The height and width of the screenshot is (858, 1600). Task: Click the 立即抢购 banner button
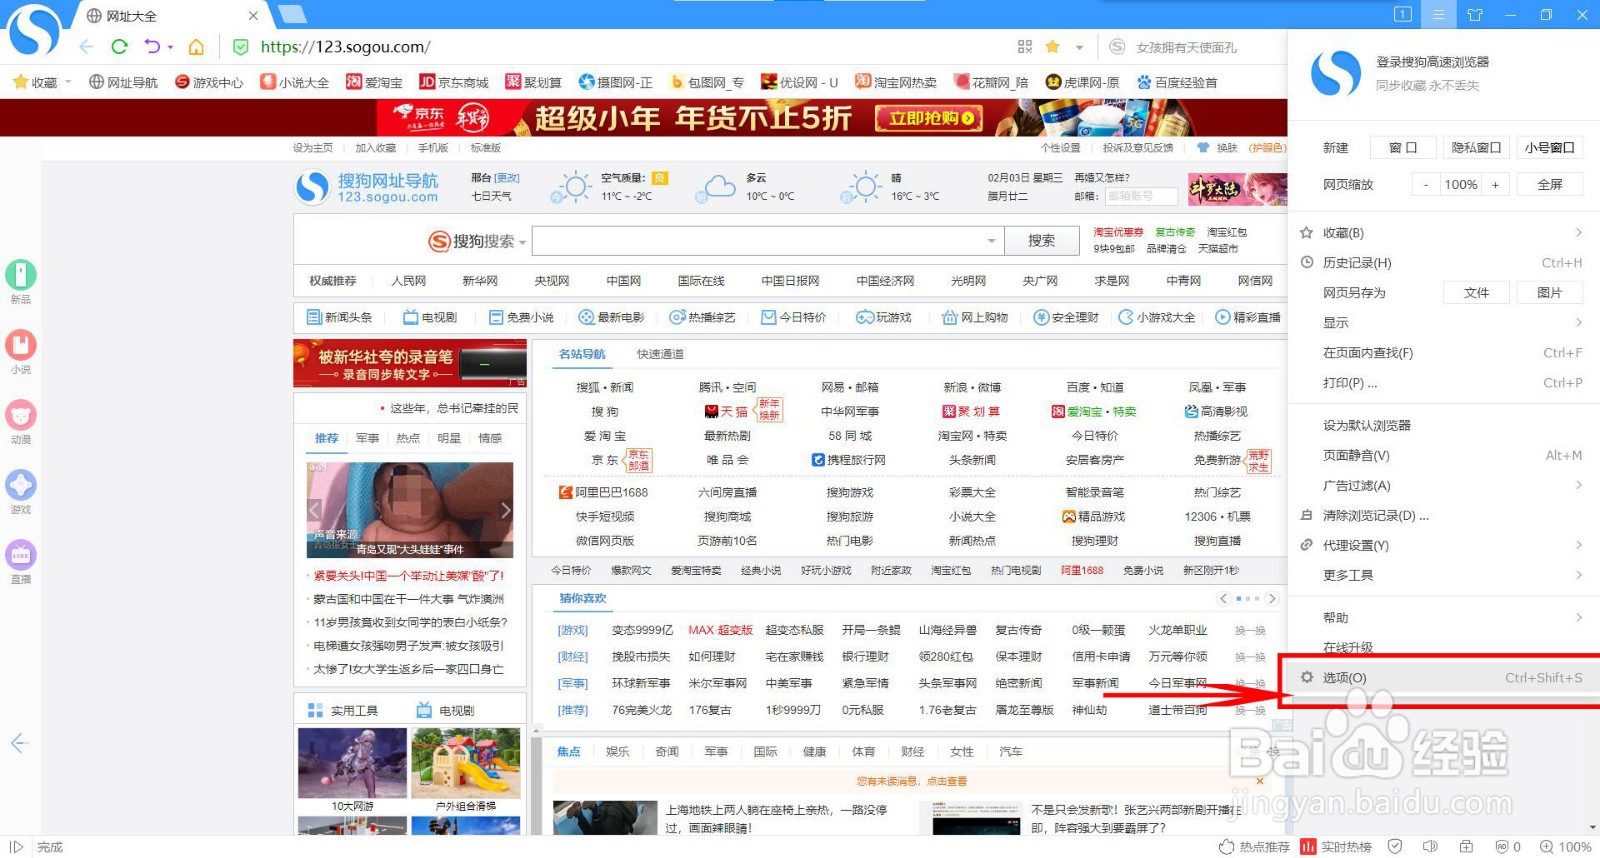coord(927,118)
